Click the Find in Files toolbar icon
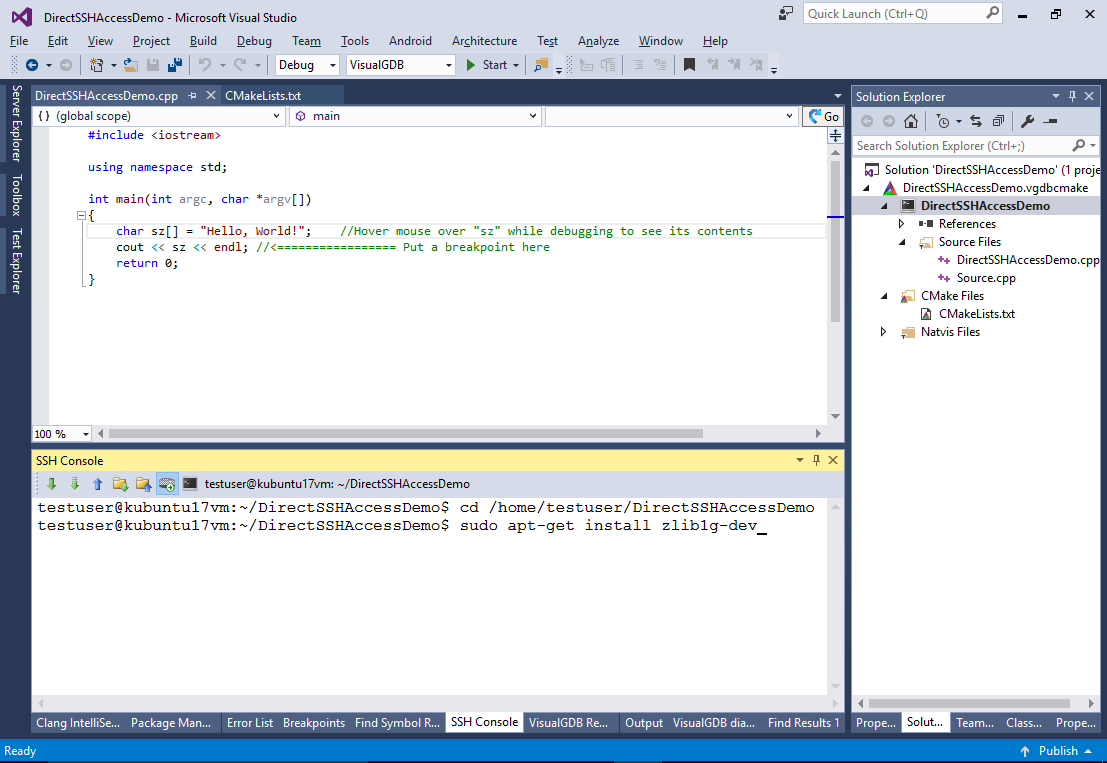1107x763 pixels. (x=541, y=65)
